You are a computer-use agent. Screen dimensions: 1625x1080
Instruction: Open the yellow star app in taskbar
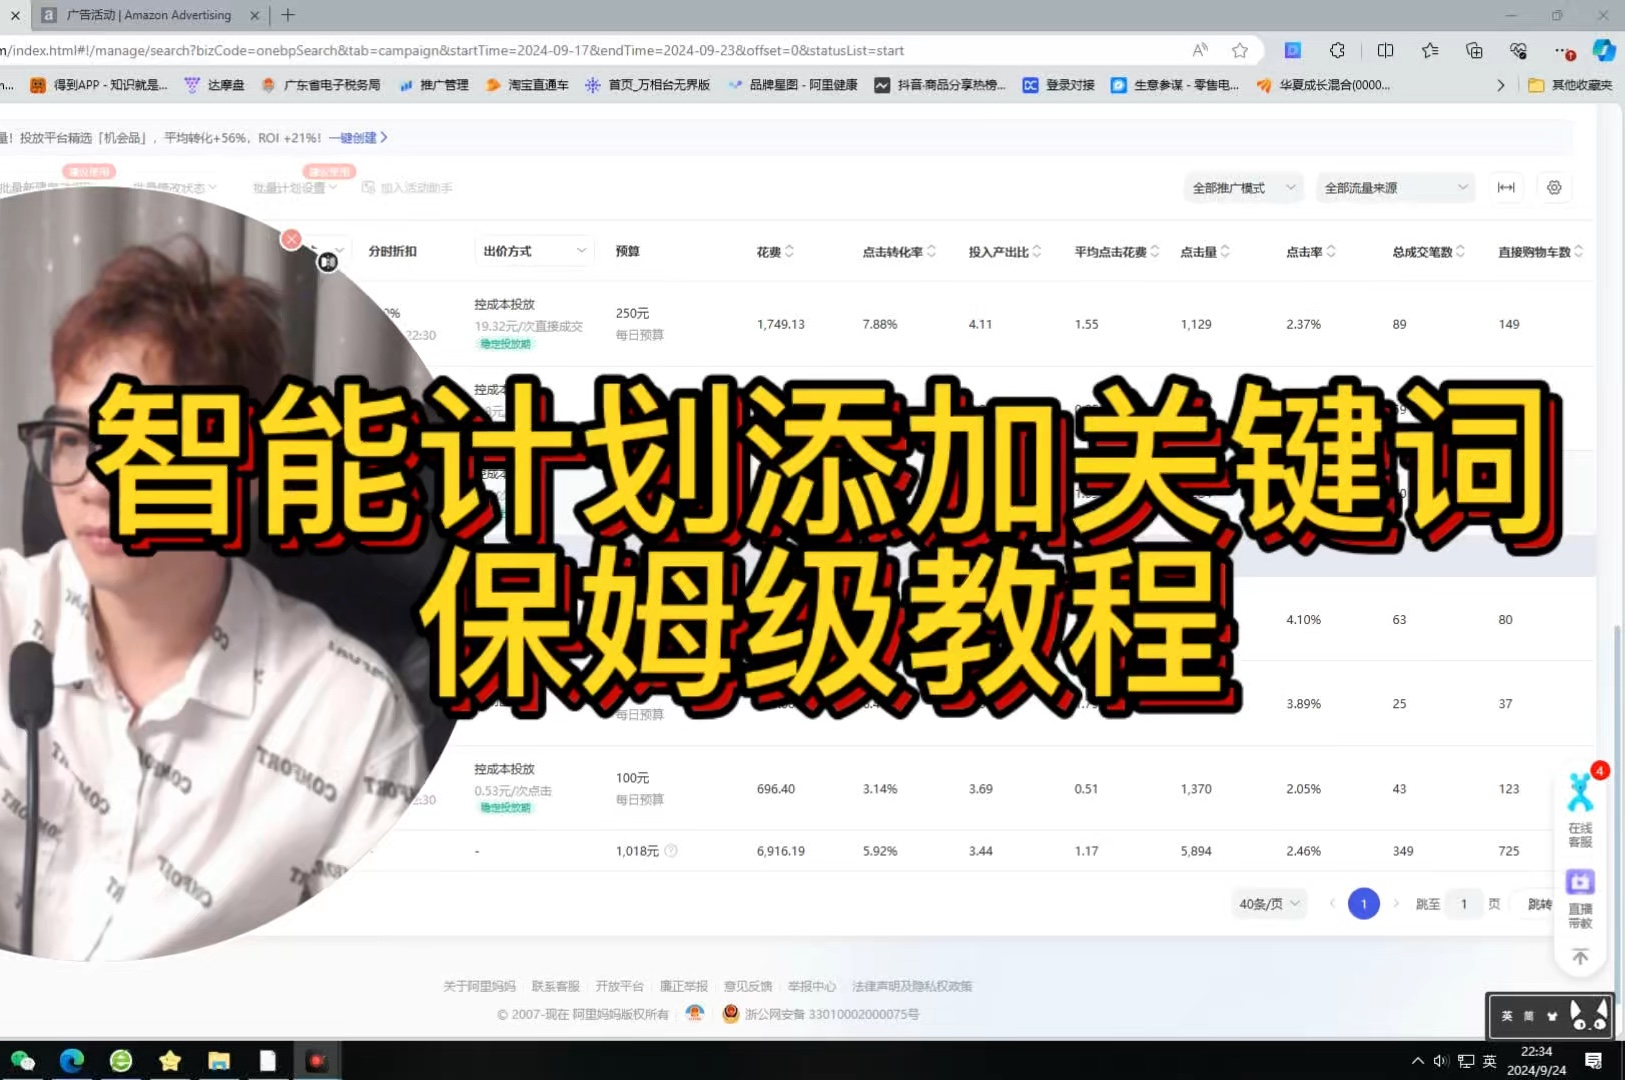[170, 1061]
